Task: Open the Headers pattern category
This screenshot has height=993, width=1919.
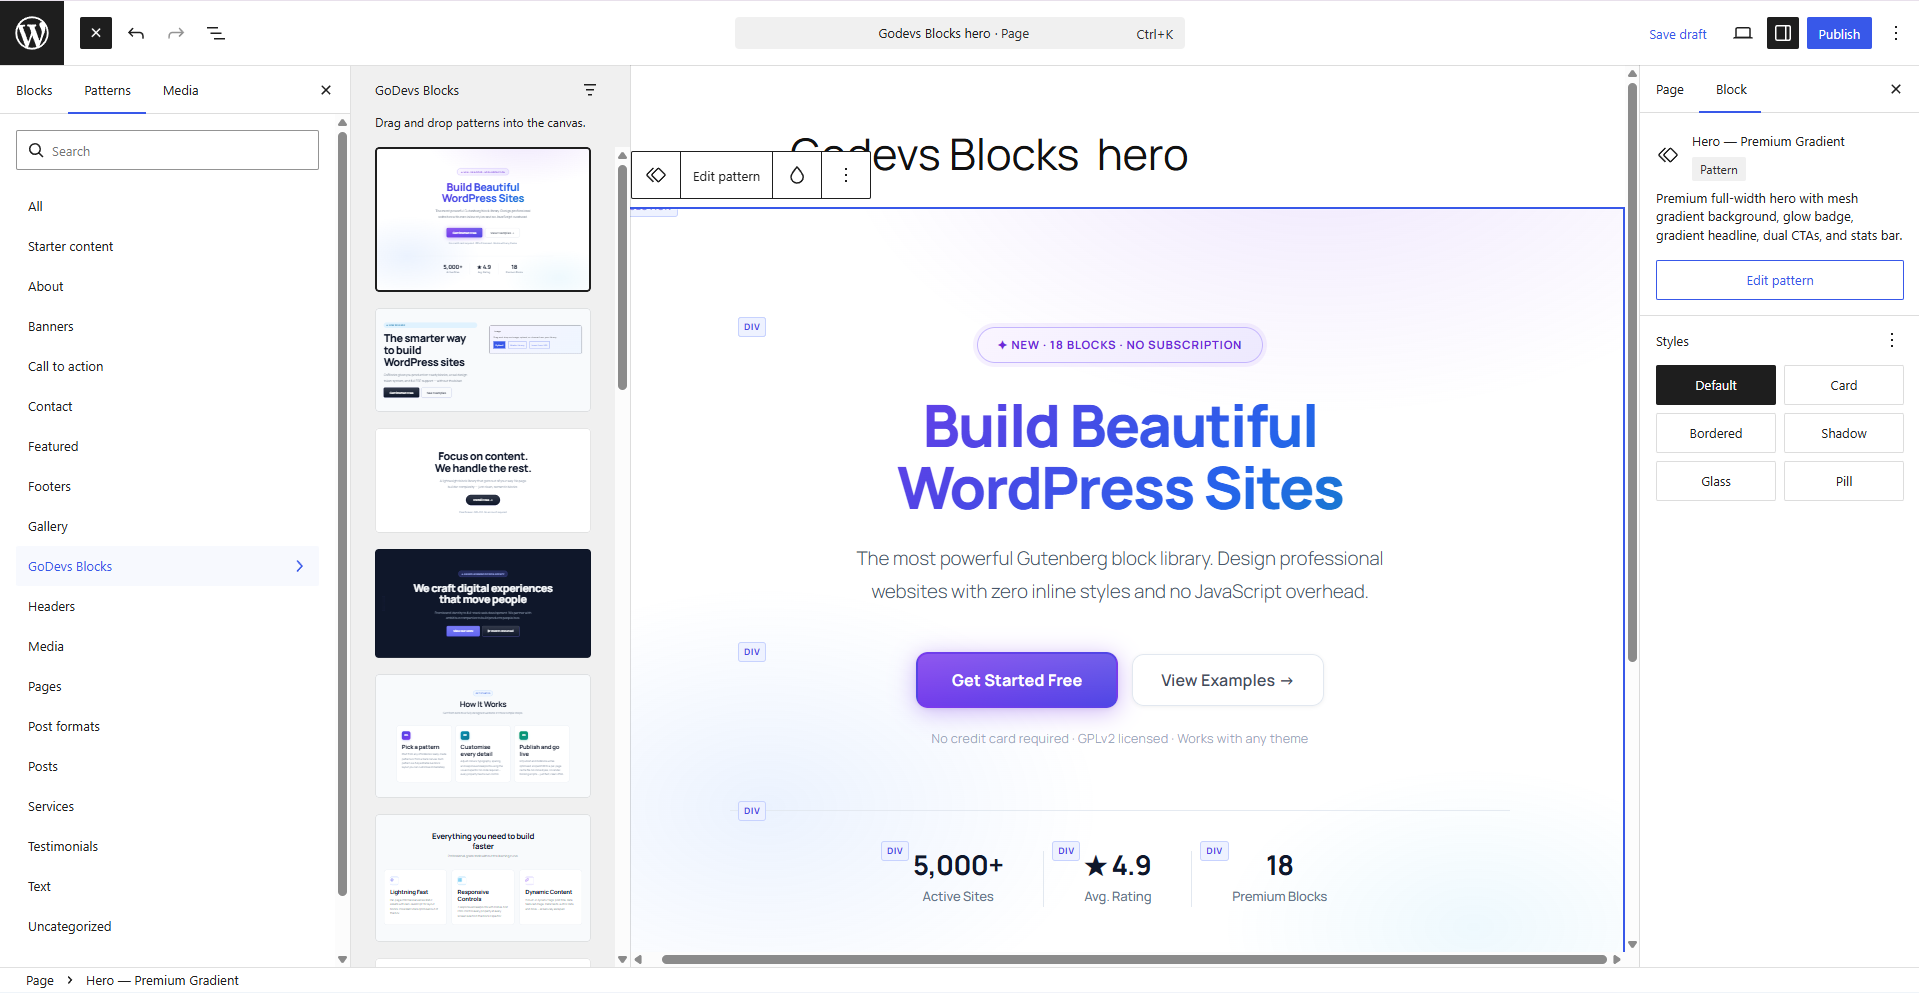Action: (x=167, y=606)
